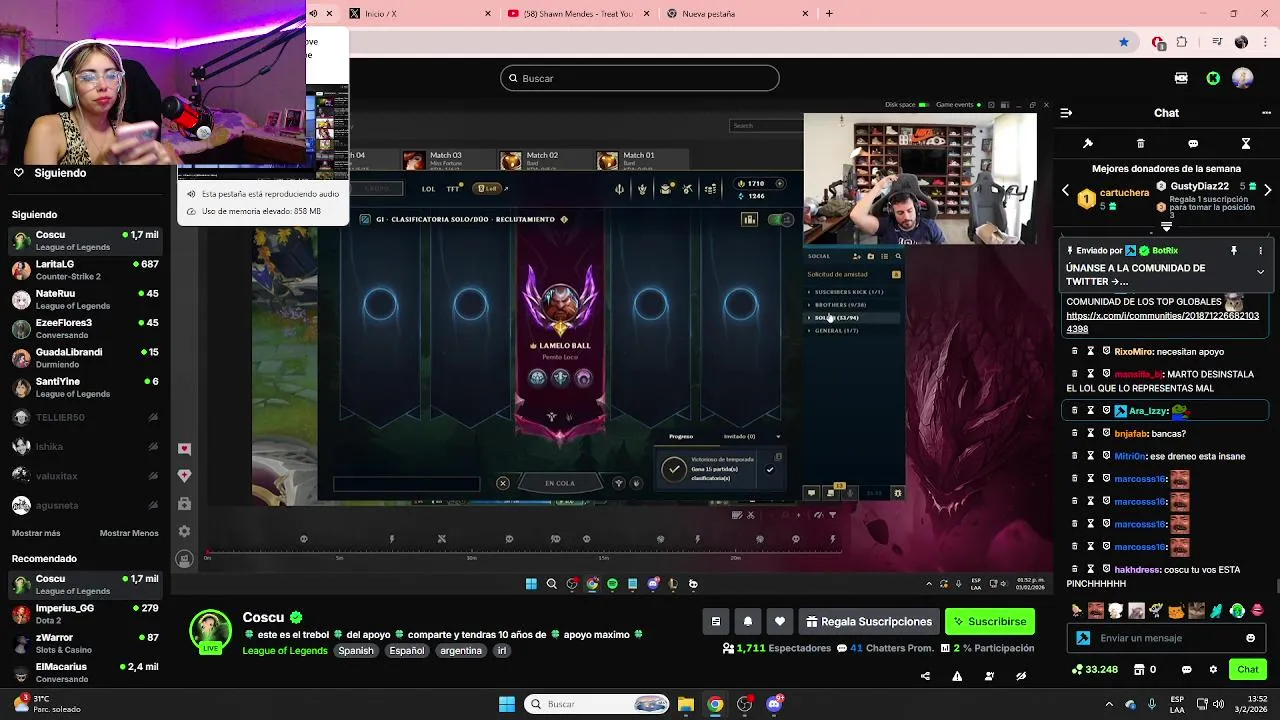Collapse the top donors panel handle
Image resolution: width=1280 pixels, height=720 pixels.
pos(1166,228)
